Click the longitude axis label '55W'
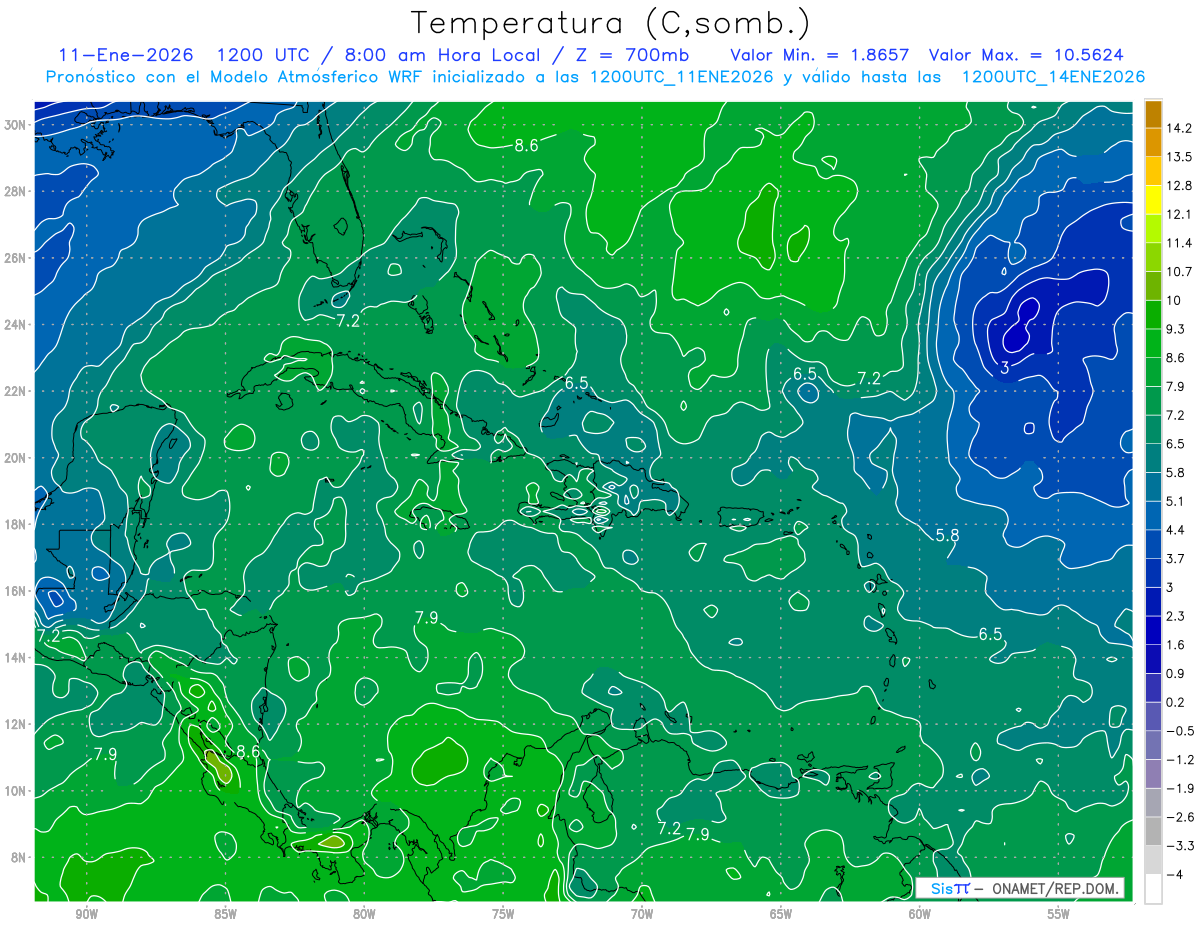Image resolution: width=1200 pixels, height=927 pixels. 1059,914
